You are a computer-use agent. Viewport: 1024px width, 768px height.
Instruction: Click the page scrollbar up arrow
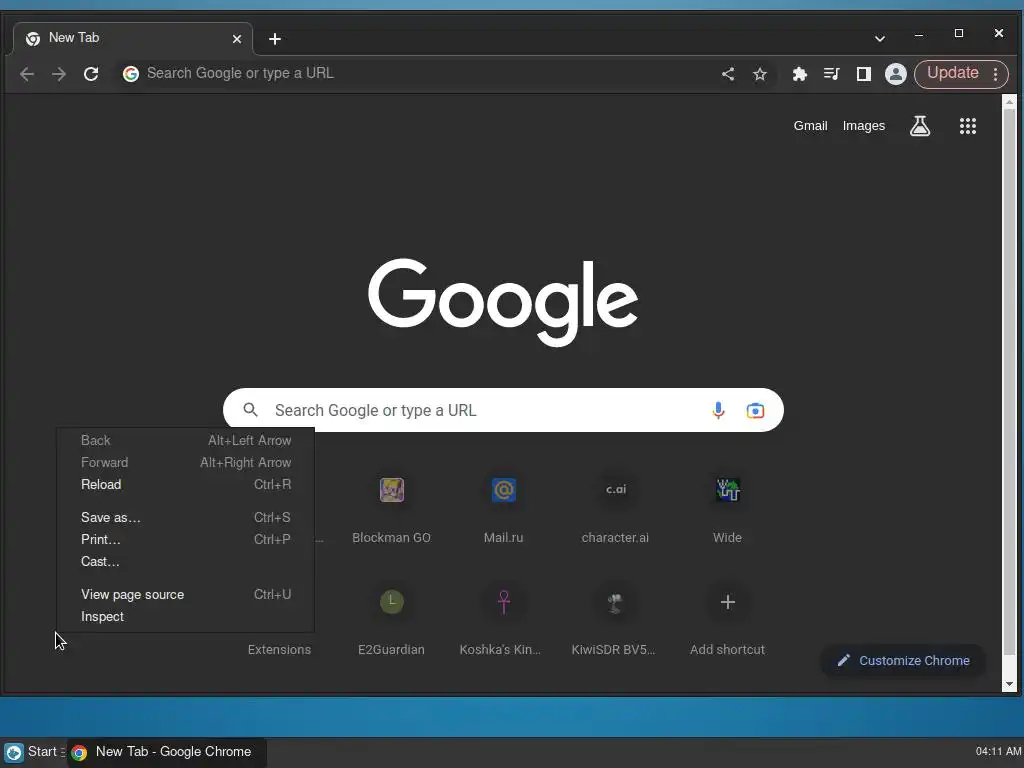[1009, 102]
